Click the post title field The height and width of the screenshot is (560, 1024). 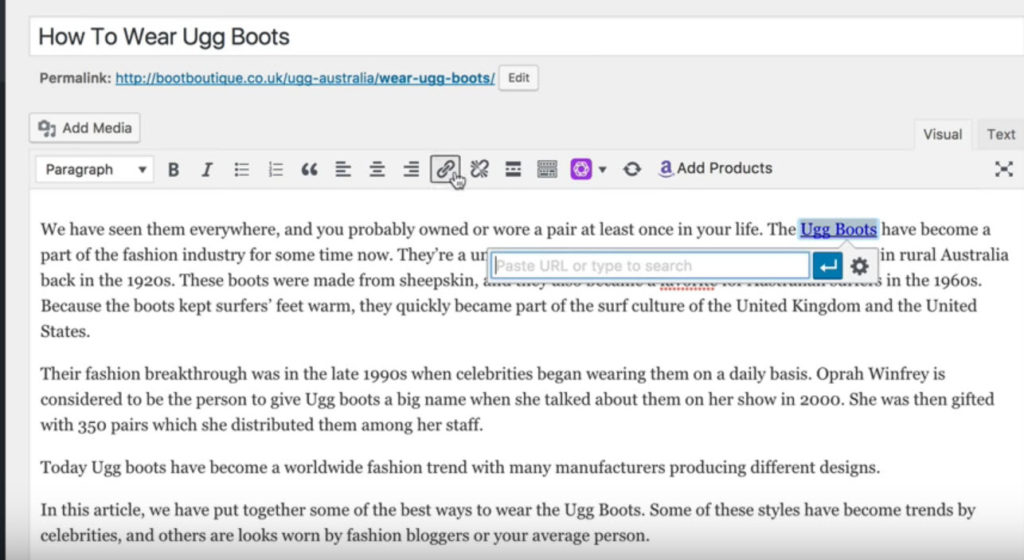coord(526,37)
